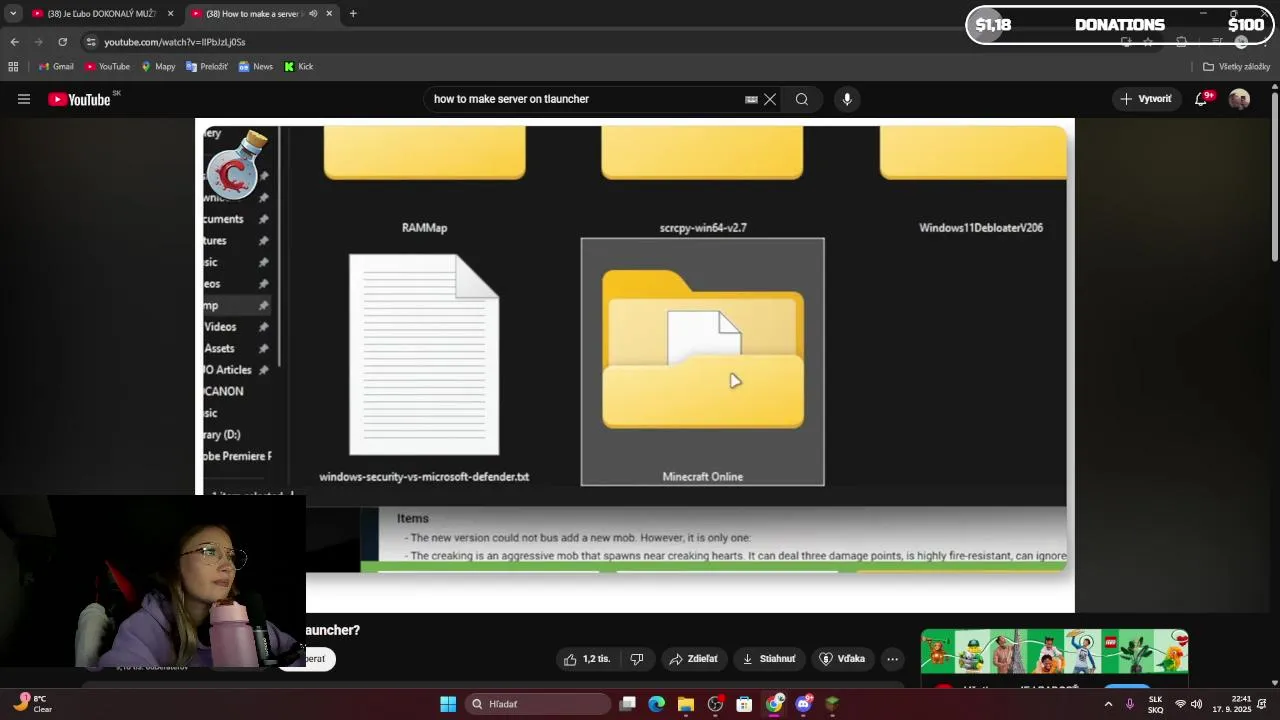Open the SLK keyboard language switcher
This screenshot has height=720, width=1280.
click(1155, 704)
